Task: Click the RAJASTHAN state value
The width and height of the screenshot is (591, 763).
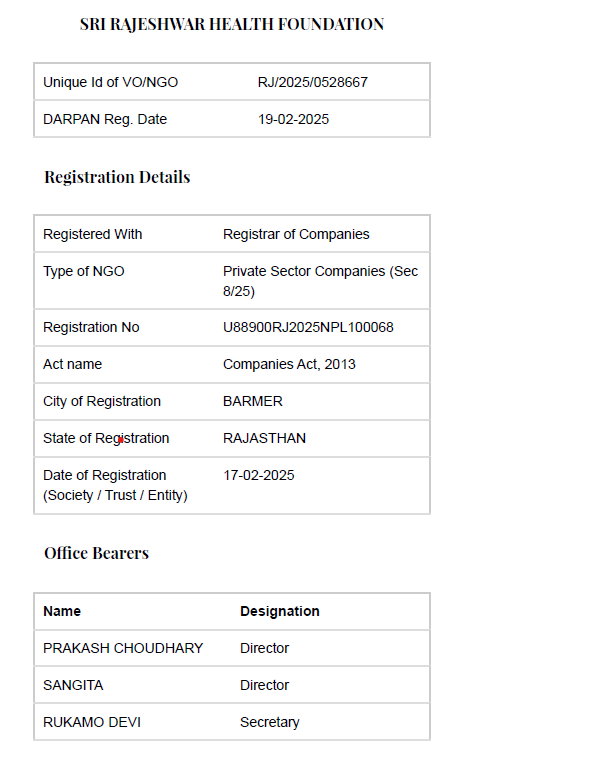Action: tap(265, 438)
